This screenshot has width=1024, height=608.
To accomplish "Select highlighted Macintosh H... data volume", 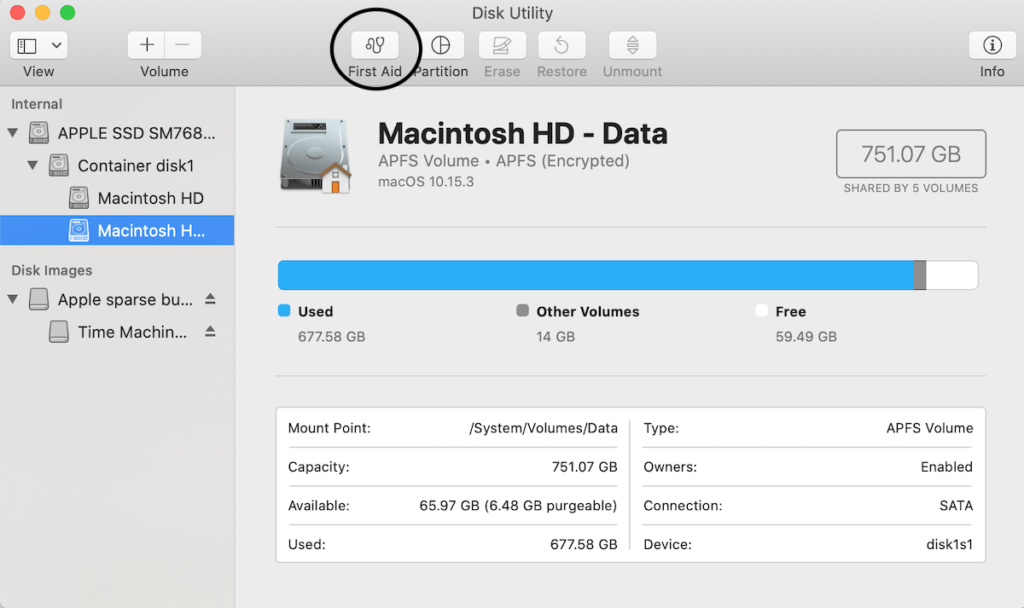I will [x=117, y=231].
